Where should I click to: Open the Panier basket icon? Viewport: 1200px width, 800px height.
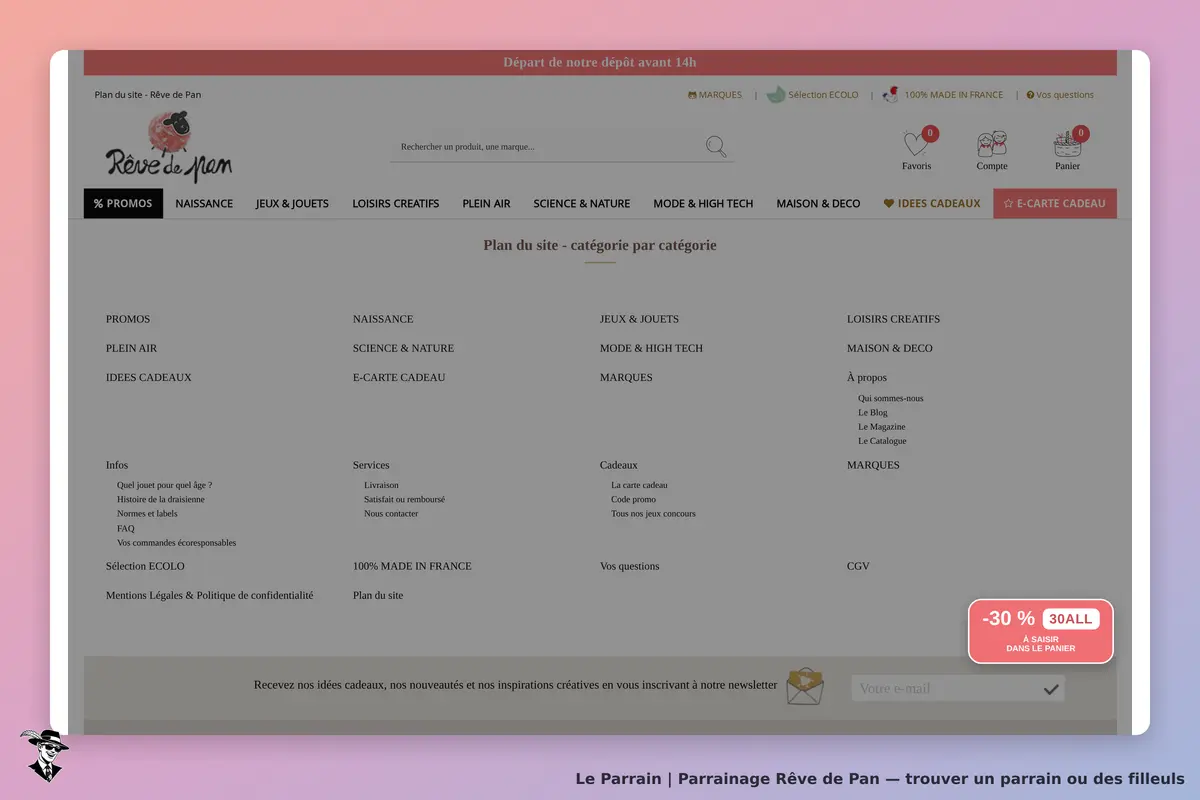pos(1068,144)
